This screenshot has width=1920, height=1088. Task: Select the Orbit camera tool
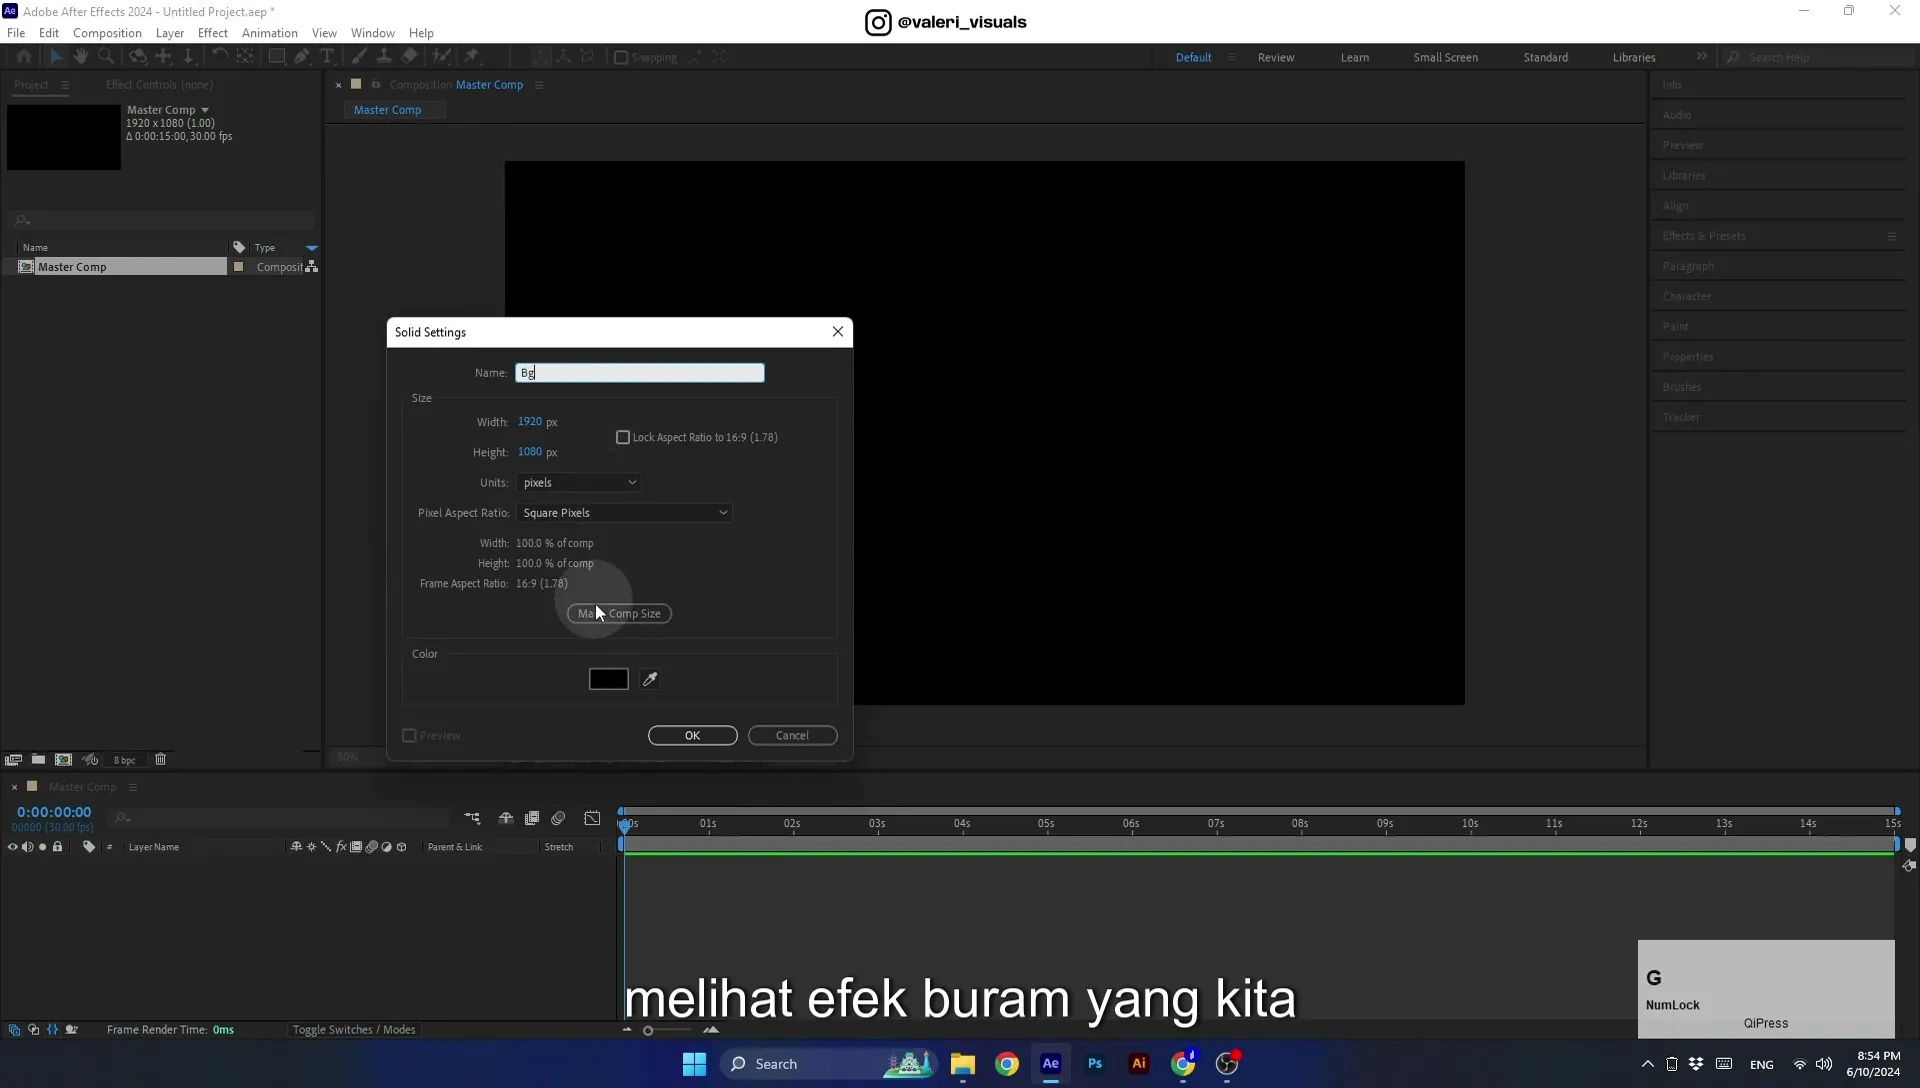tap(138, 57)
